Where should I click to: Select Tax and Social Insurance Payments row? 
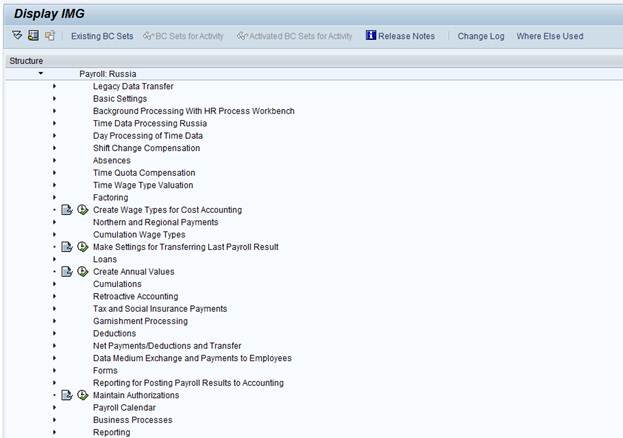(x=160, y=309)
